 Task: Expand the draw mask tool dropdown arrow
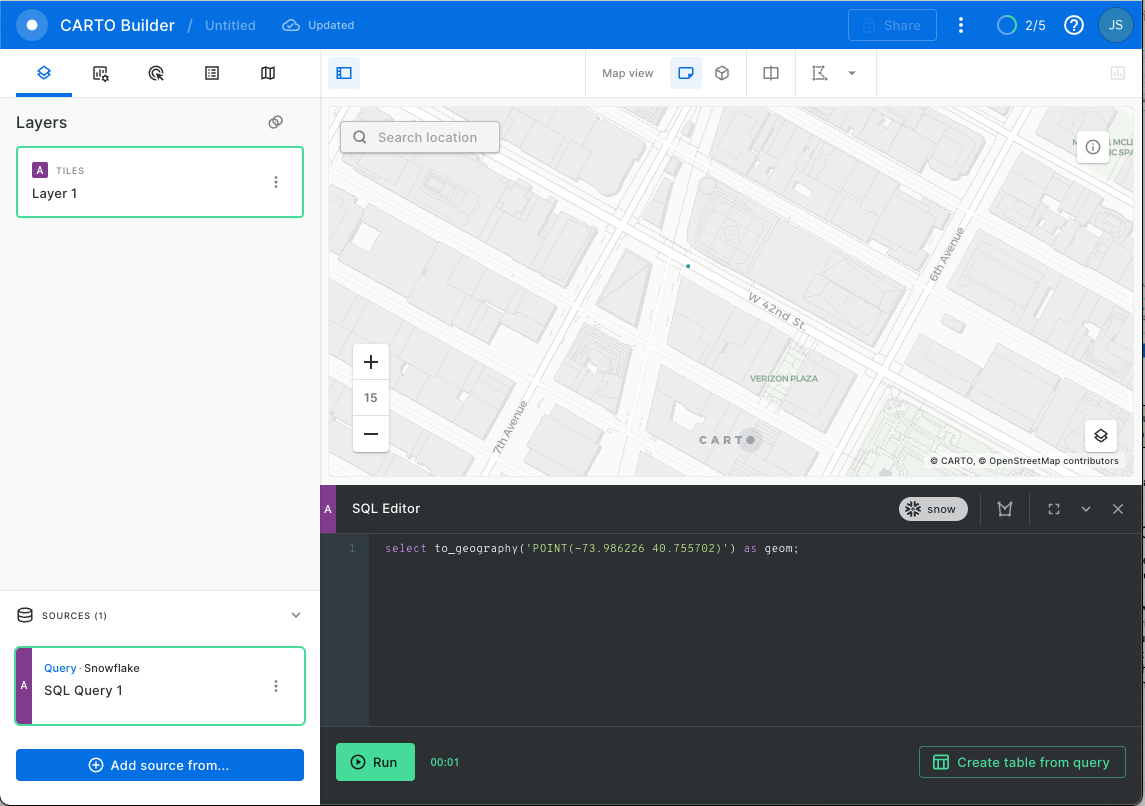[852, 73]
